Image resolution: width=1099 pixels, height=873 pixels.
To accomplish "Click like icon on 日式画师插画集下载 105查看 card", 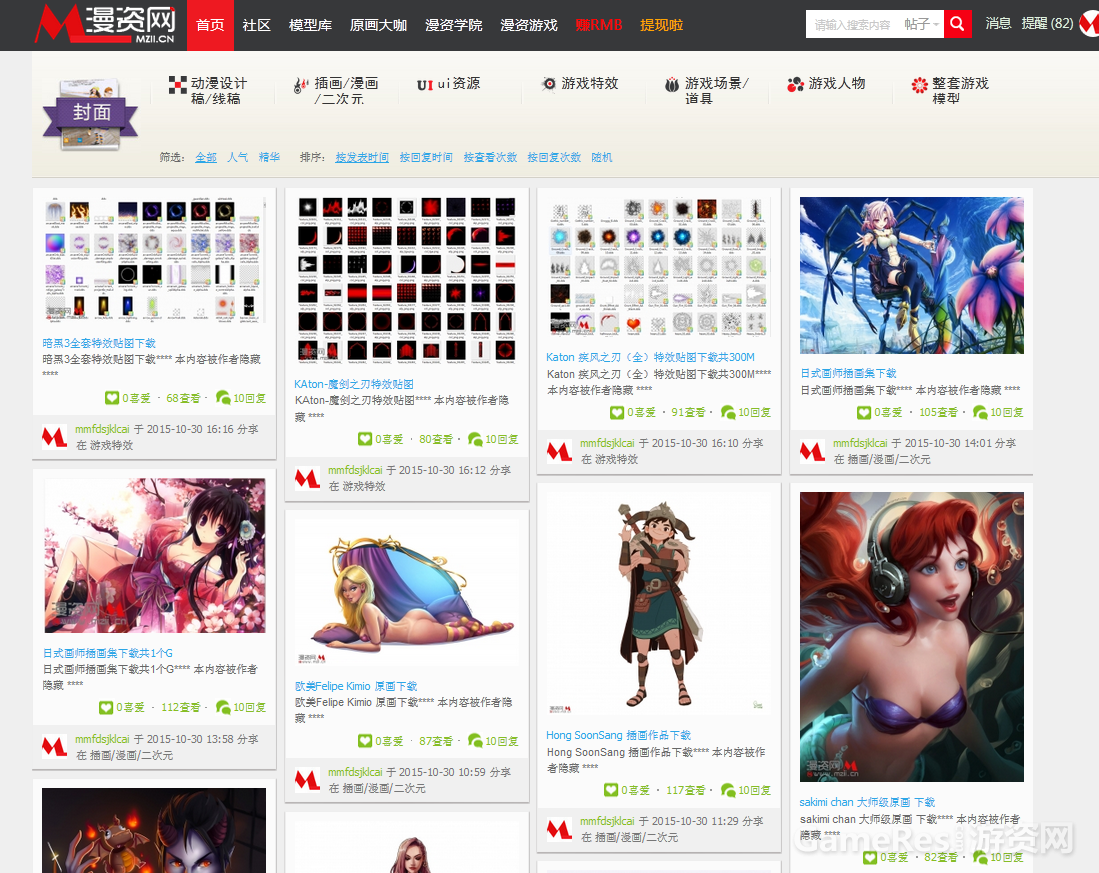I will pyautogui.click(x=864, y=413).
